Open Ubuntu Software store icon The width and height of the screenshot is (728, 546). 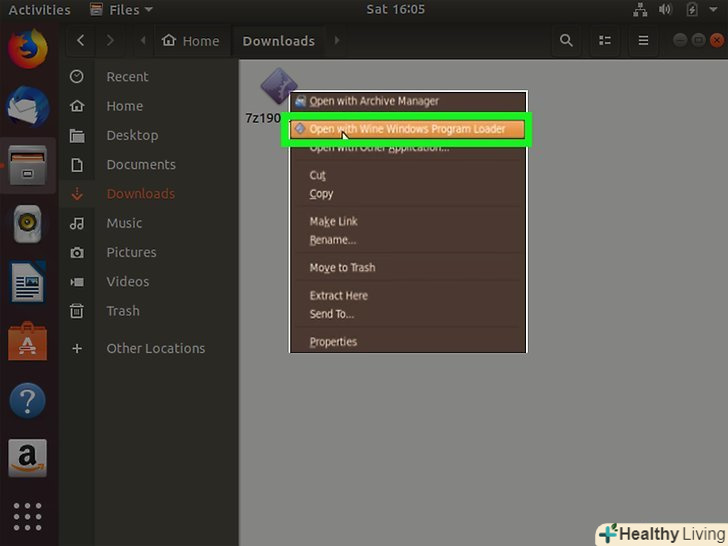pos(27,341)
